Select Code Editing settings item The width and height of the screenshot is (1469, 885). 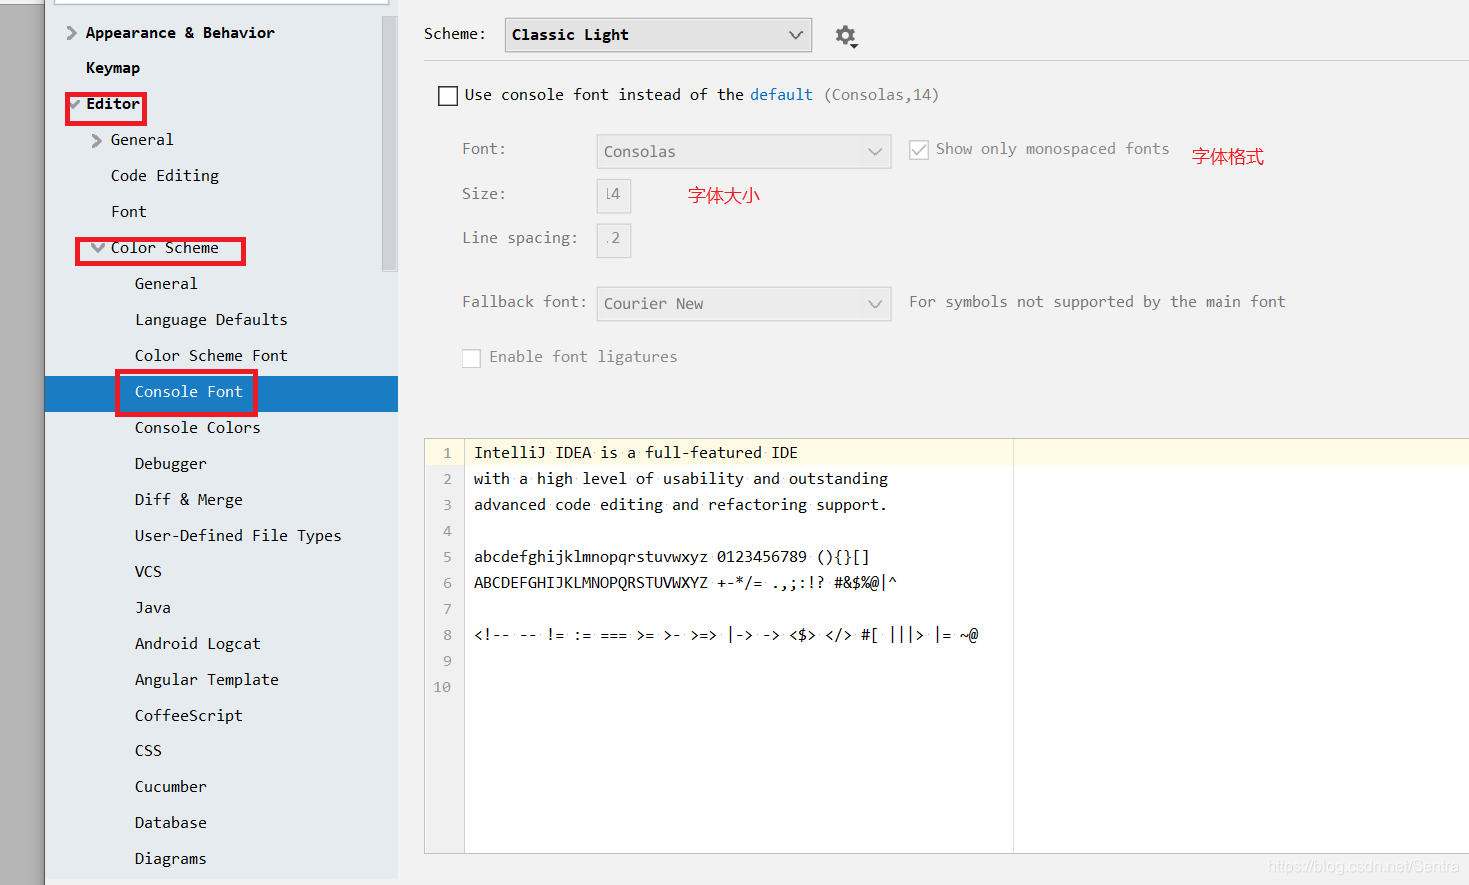tap(165, 176)
